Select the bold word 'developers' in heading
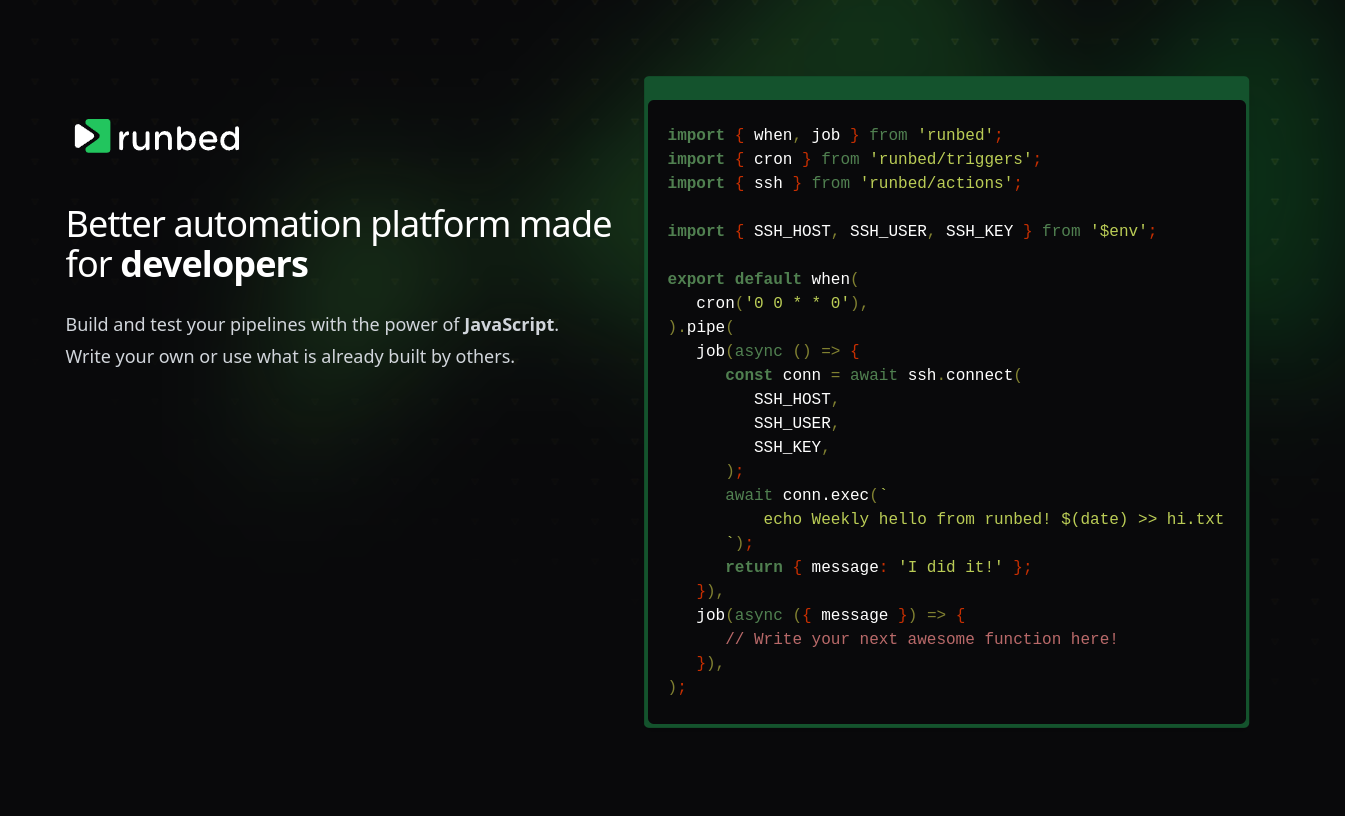Viewport: 1345px width, 816px height. pyautogui.click(x=214, y=264)
